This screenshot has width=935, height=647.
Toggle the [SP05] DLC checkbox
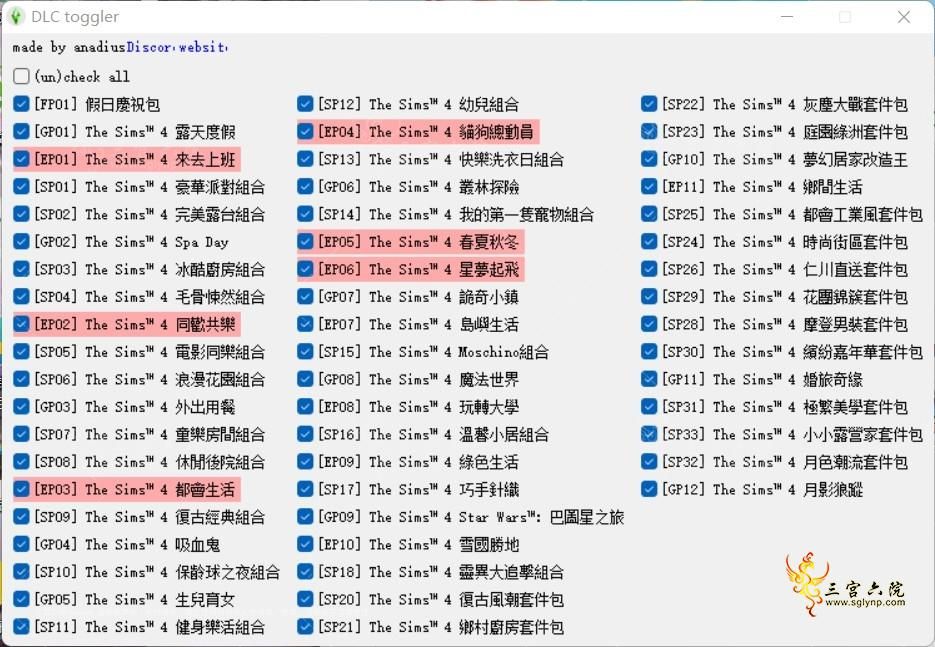click(21, 351)
